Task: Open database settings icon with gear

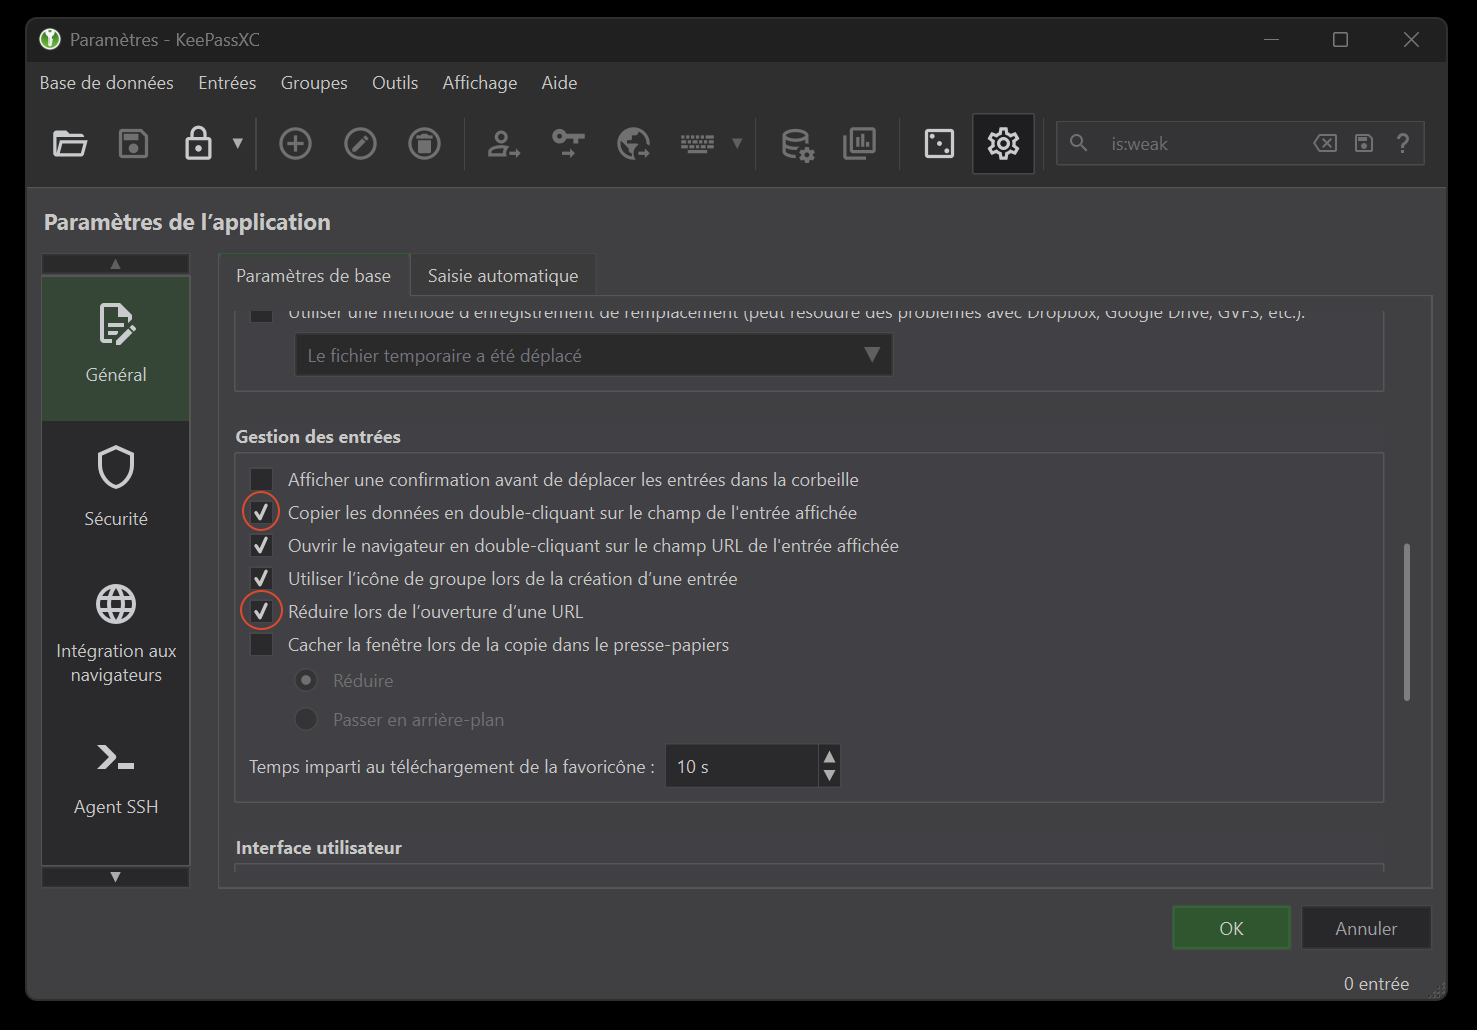Action: pyautogui.click(x=797, y=144)
